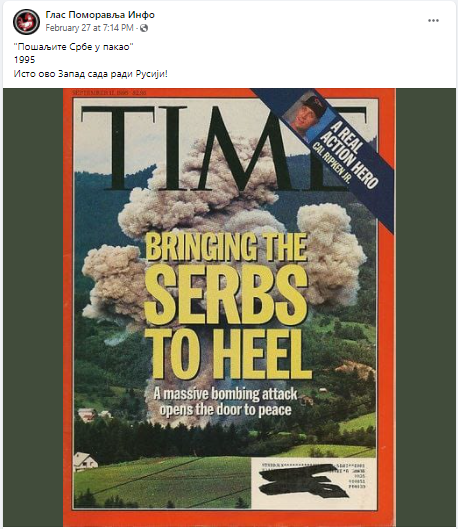Click the three-dot post options menu
The height and width of the screenshot is (529, 458).
click(x=433, y=21)
